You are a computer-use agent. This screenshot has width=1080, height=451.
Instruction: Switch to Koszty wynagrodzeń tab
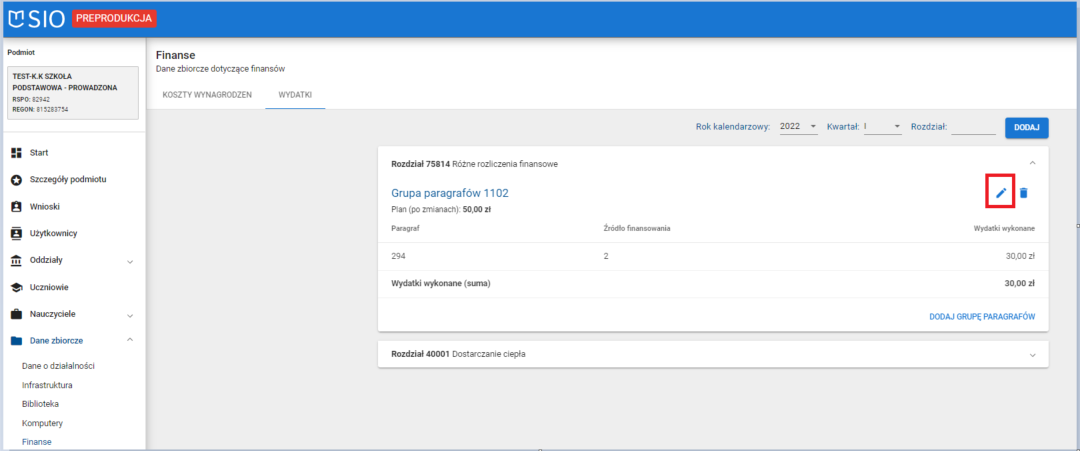coord(206,94)
